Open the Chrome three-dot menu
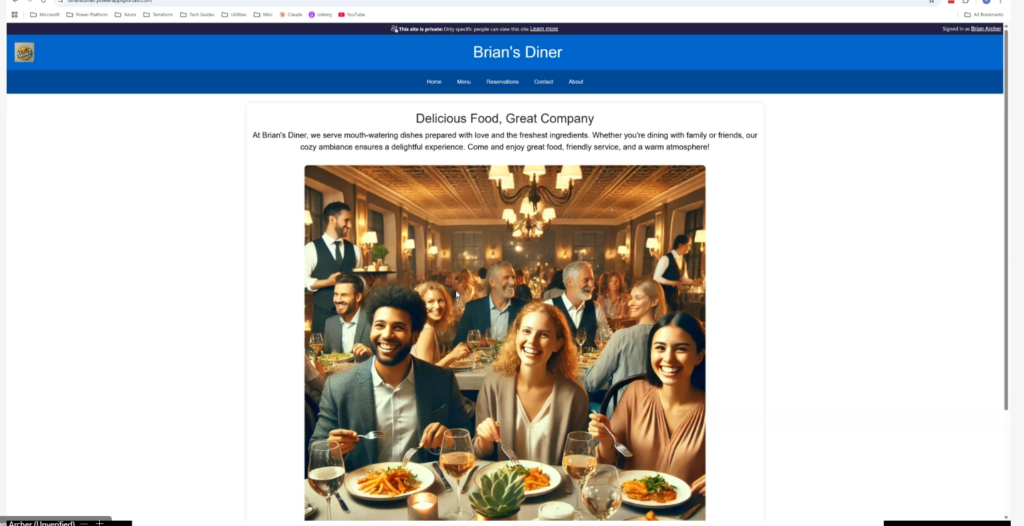This screenshot has height=526, width=1024. click(x=1000, y=1)
